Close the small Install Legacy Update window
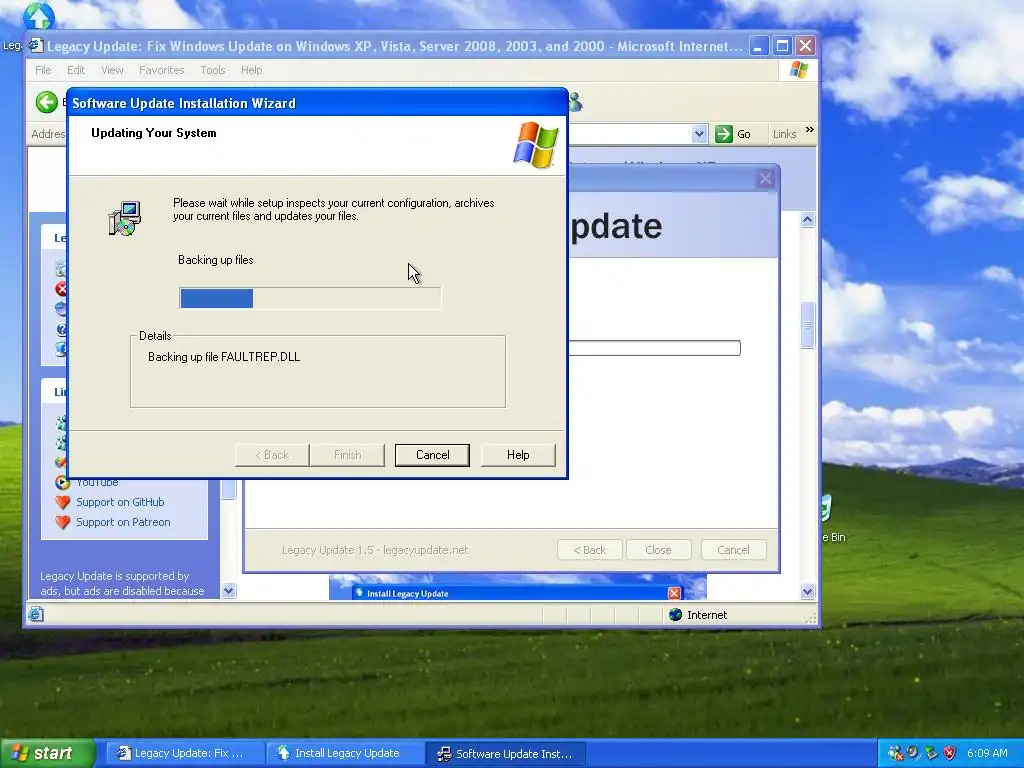 [674, 593]
